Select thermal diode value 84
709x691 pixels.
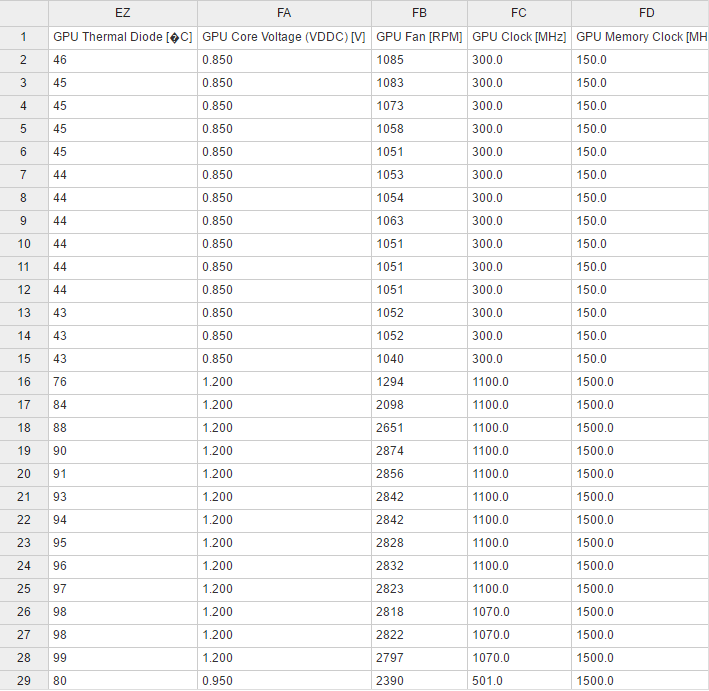pyautogui.click(x=123, y=405)
